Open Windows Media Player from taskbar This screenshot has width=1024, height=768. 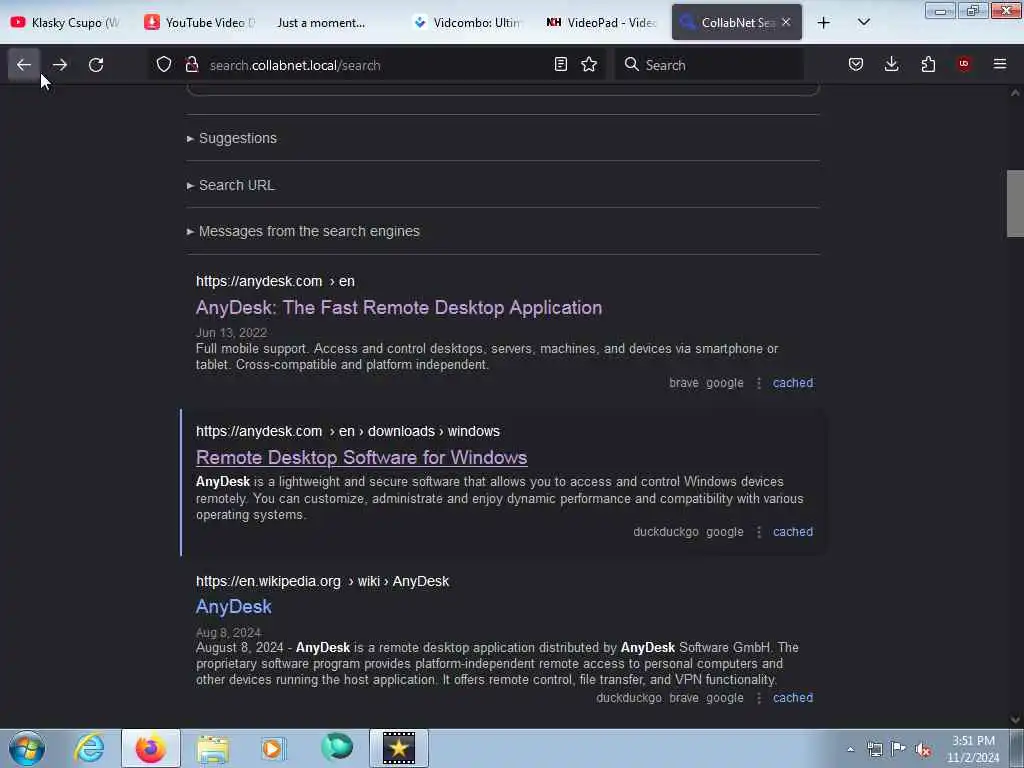click(273, 748)
